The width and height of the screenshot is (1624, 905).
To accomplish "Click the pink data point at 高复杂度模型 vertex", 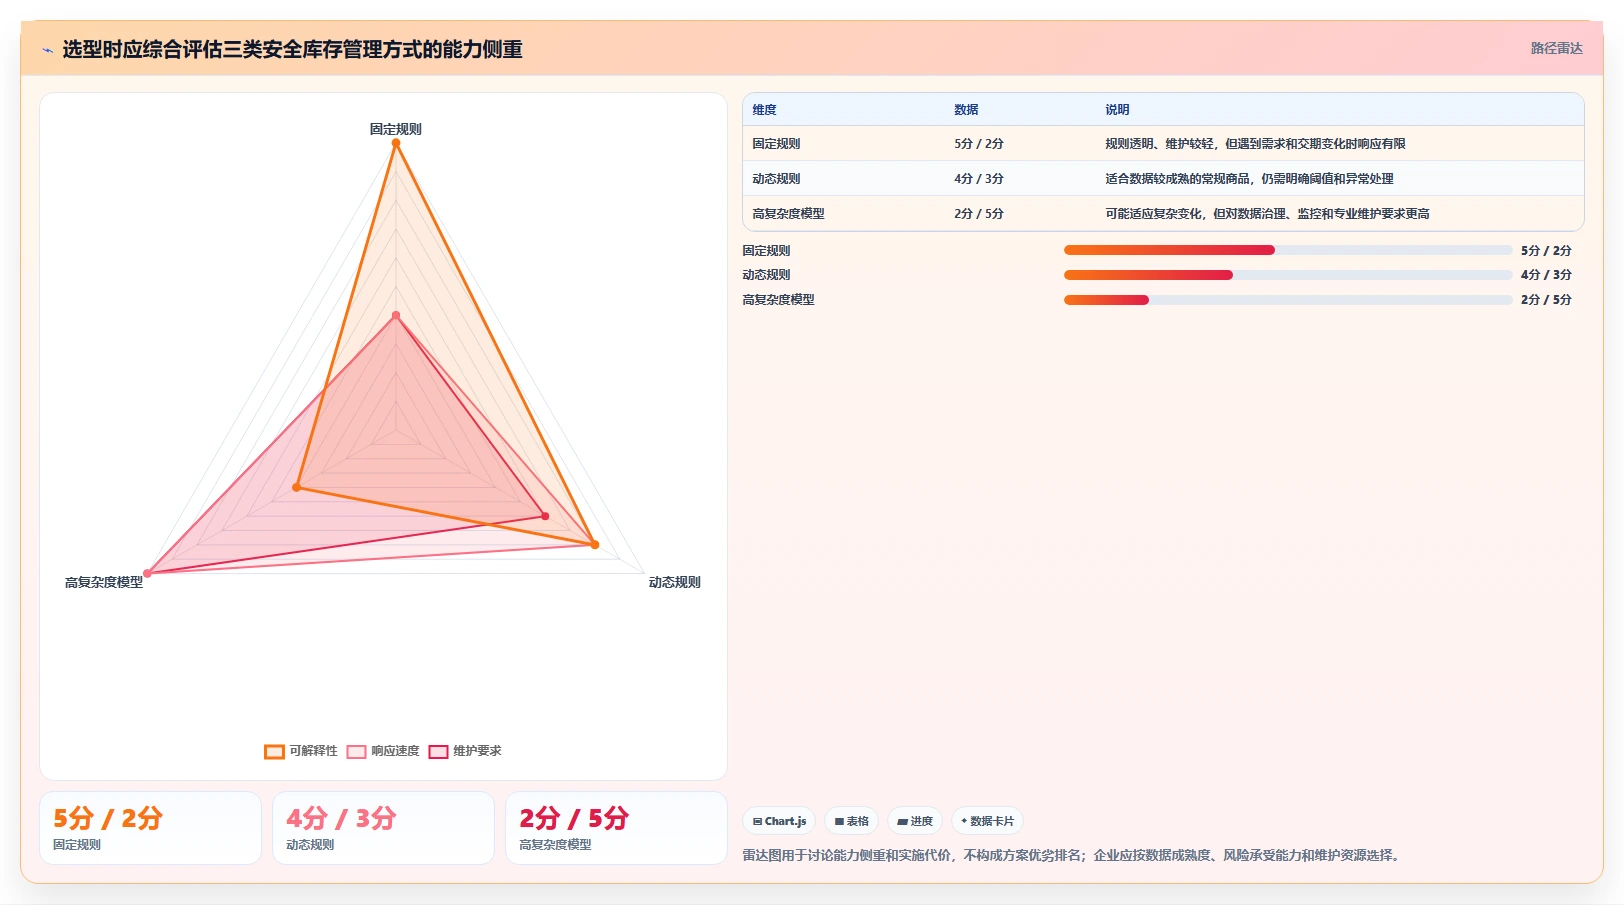I will [147, 573].
